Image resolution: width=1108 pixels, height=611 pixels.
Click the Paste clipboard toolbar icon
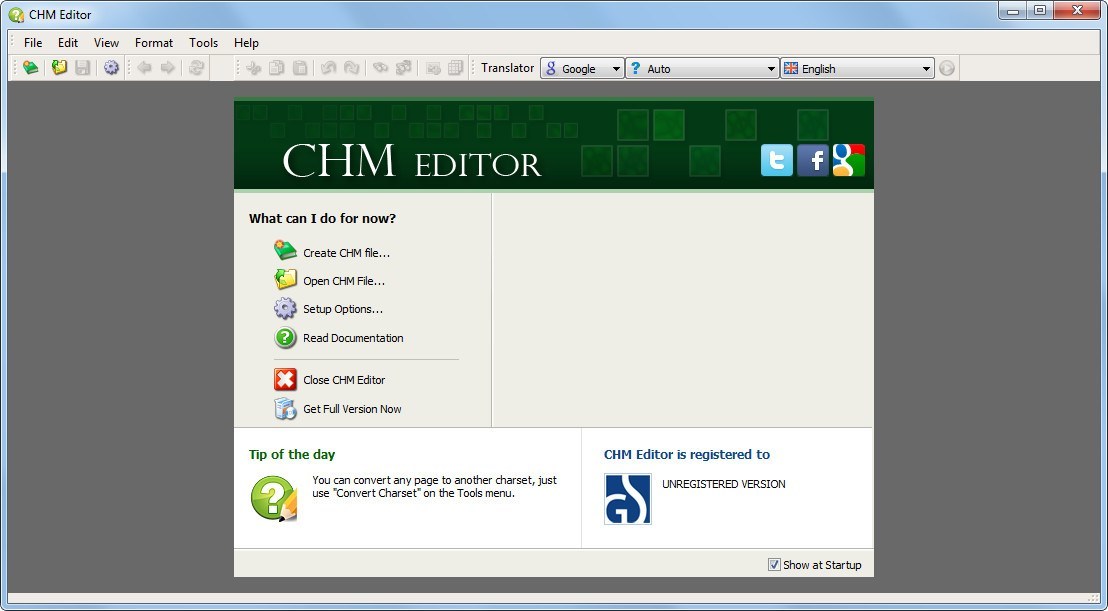coord(300,68)
